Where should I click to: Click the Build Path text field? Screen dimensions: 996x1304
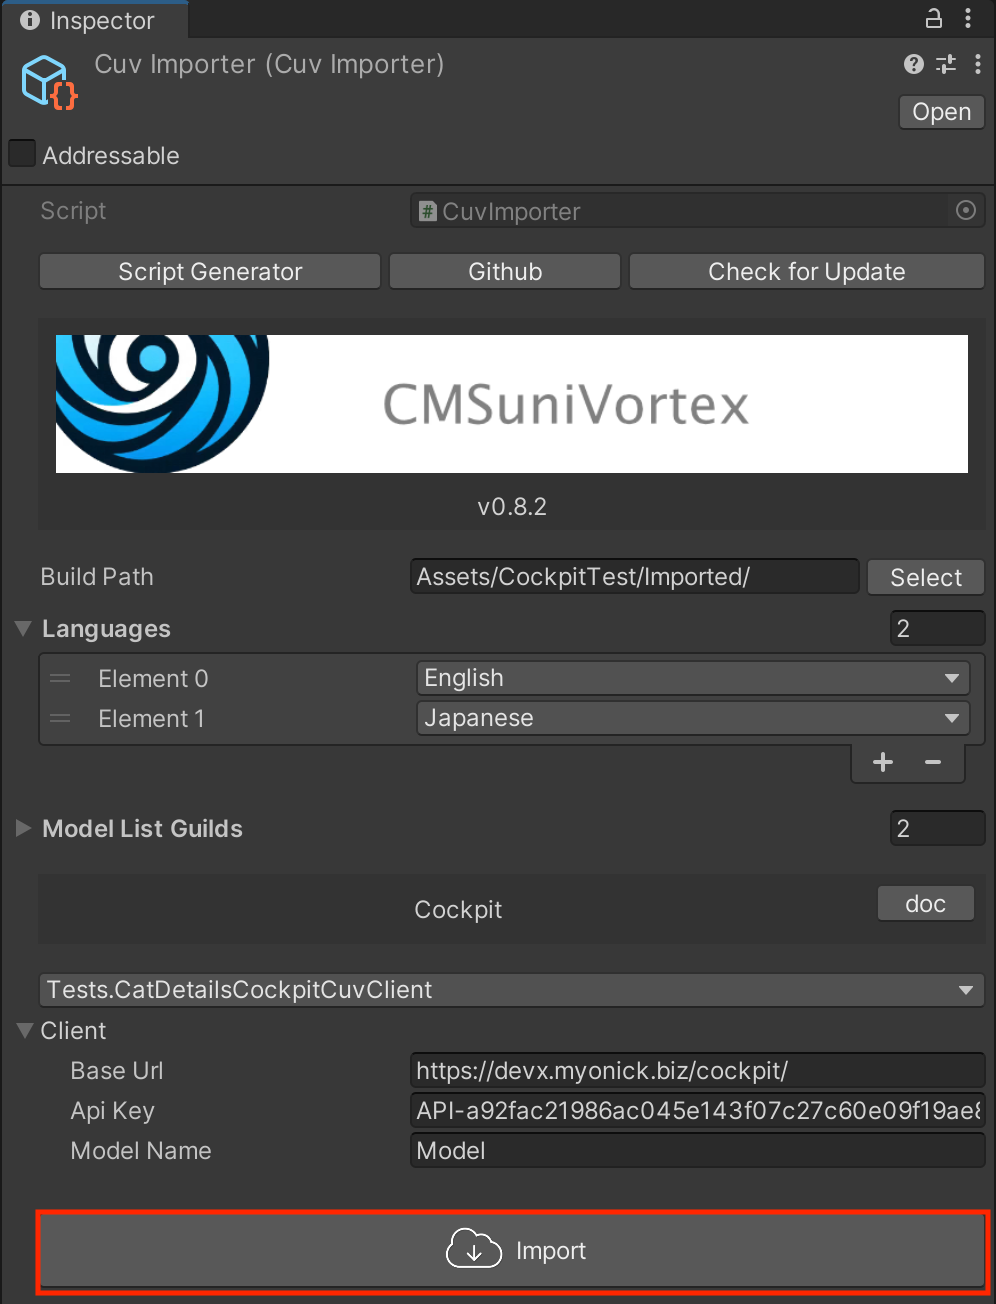634,577
